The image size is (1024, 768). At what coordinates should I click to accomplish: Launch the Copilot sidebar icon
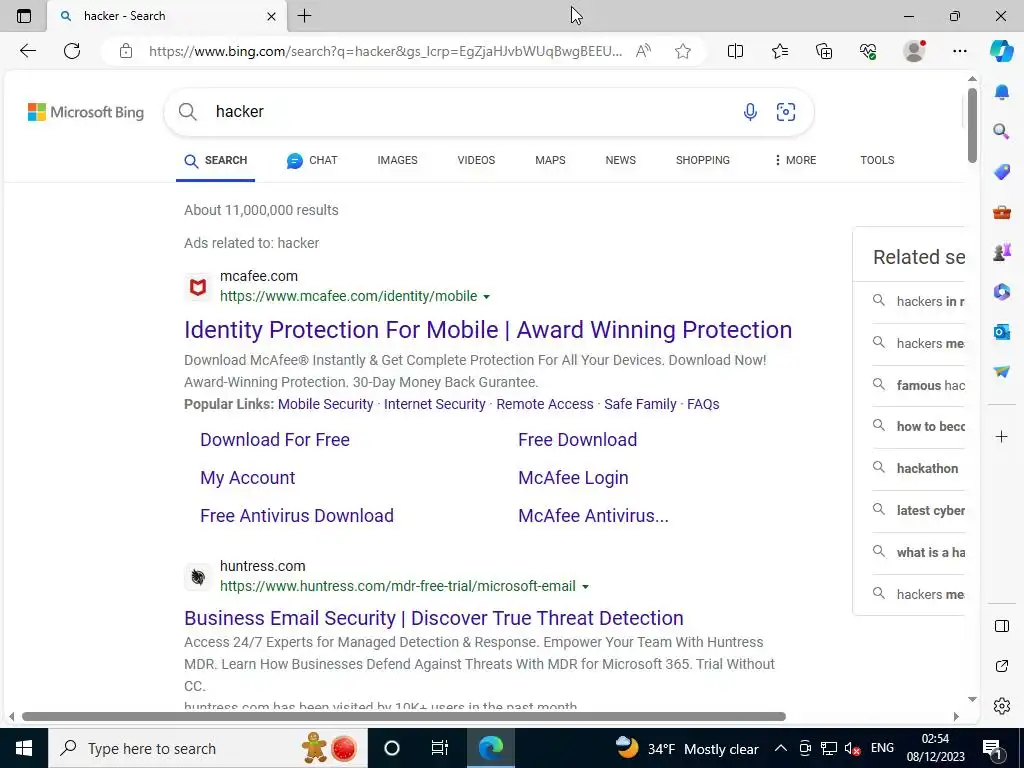[1001, 51]
